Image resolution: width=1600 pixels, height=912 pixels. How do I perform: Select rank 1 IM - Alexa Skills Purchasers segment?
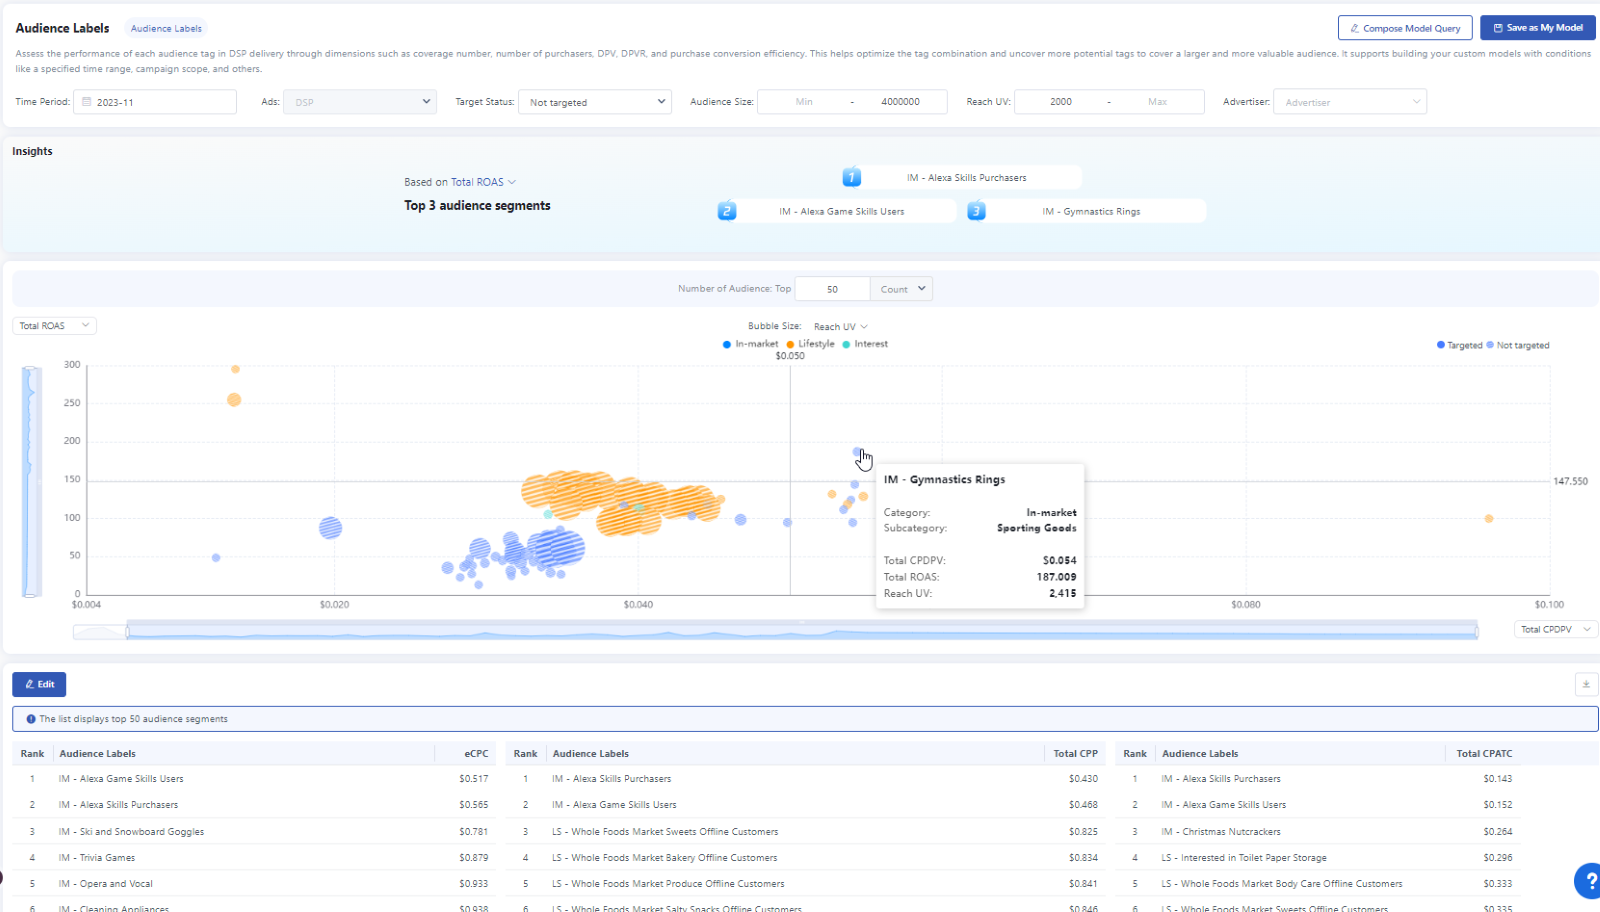click(966, 178)
